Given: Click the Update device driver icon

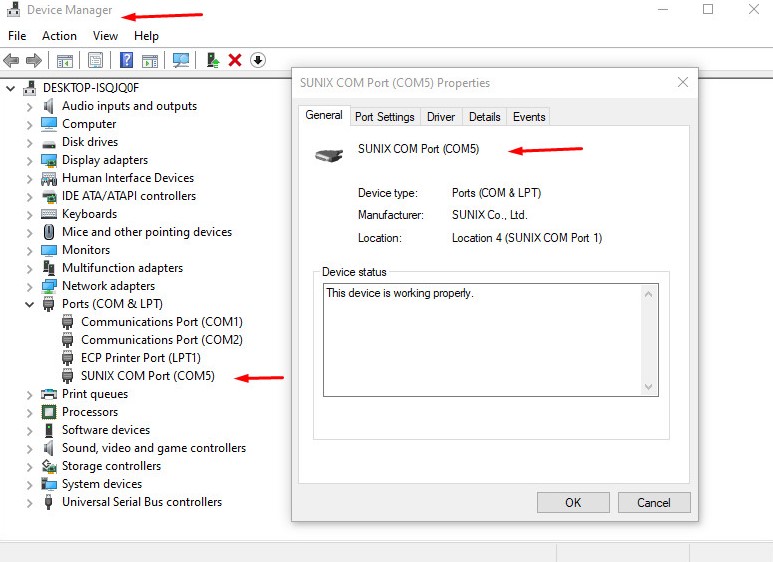Looking at the screenshot, I should pyautogui.click(x=213, y=60).
